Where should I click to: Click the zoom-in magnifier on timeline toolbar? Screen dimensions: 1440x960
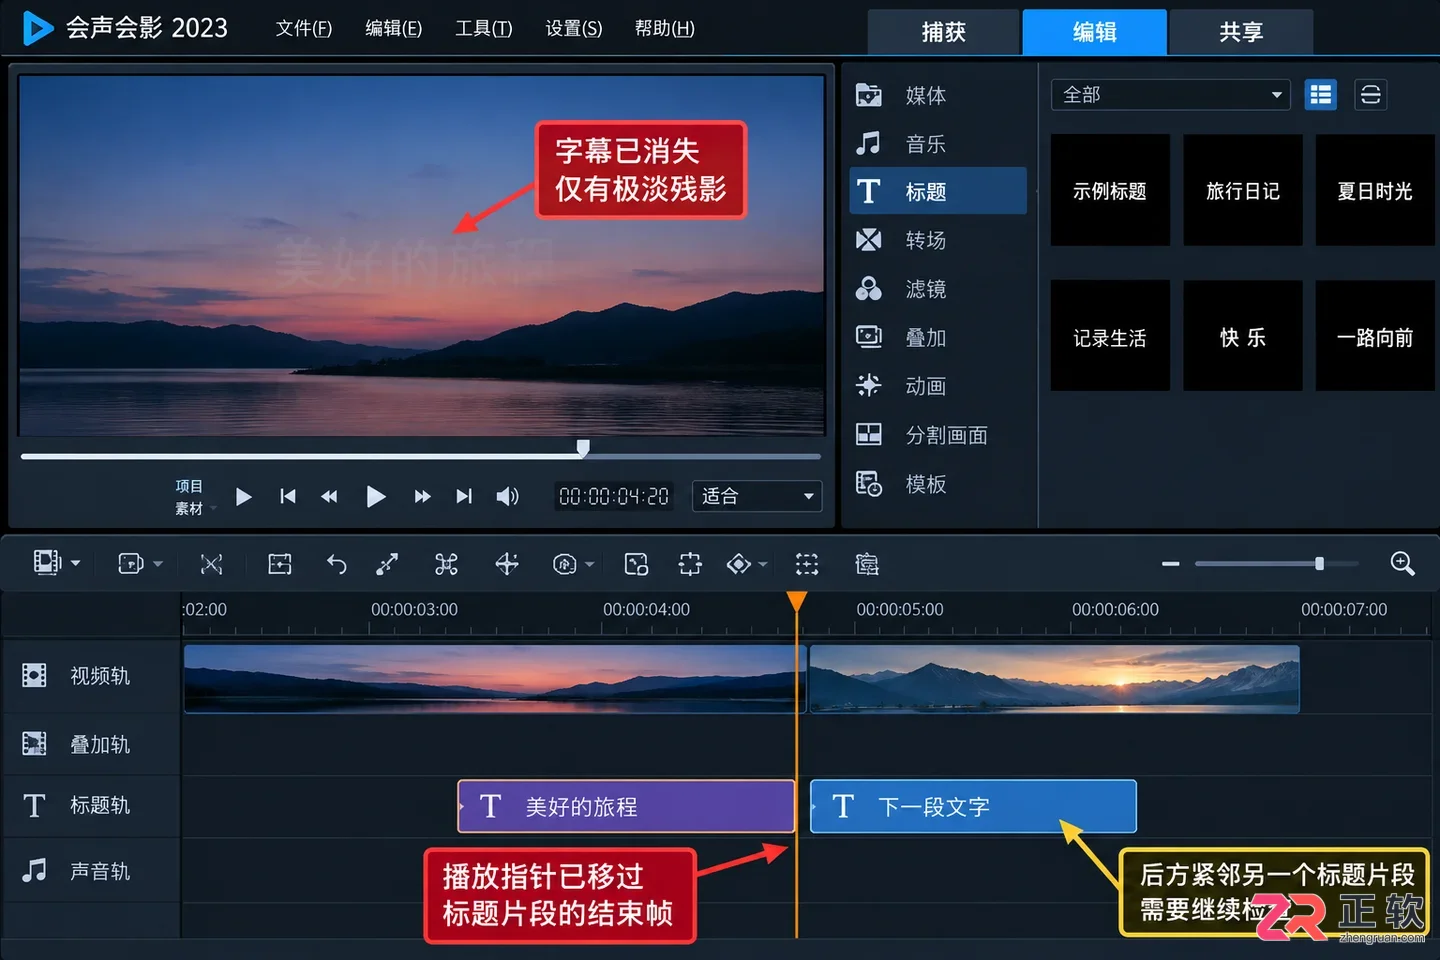[x=1402, y=564]
